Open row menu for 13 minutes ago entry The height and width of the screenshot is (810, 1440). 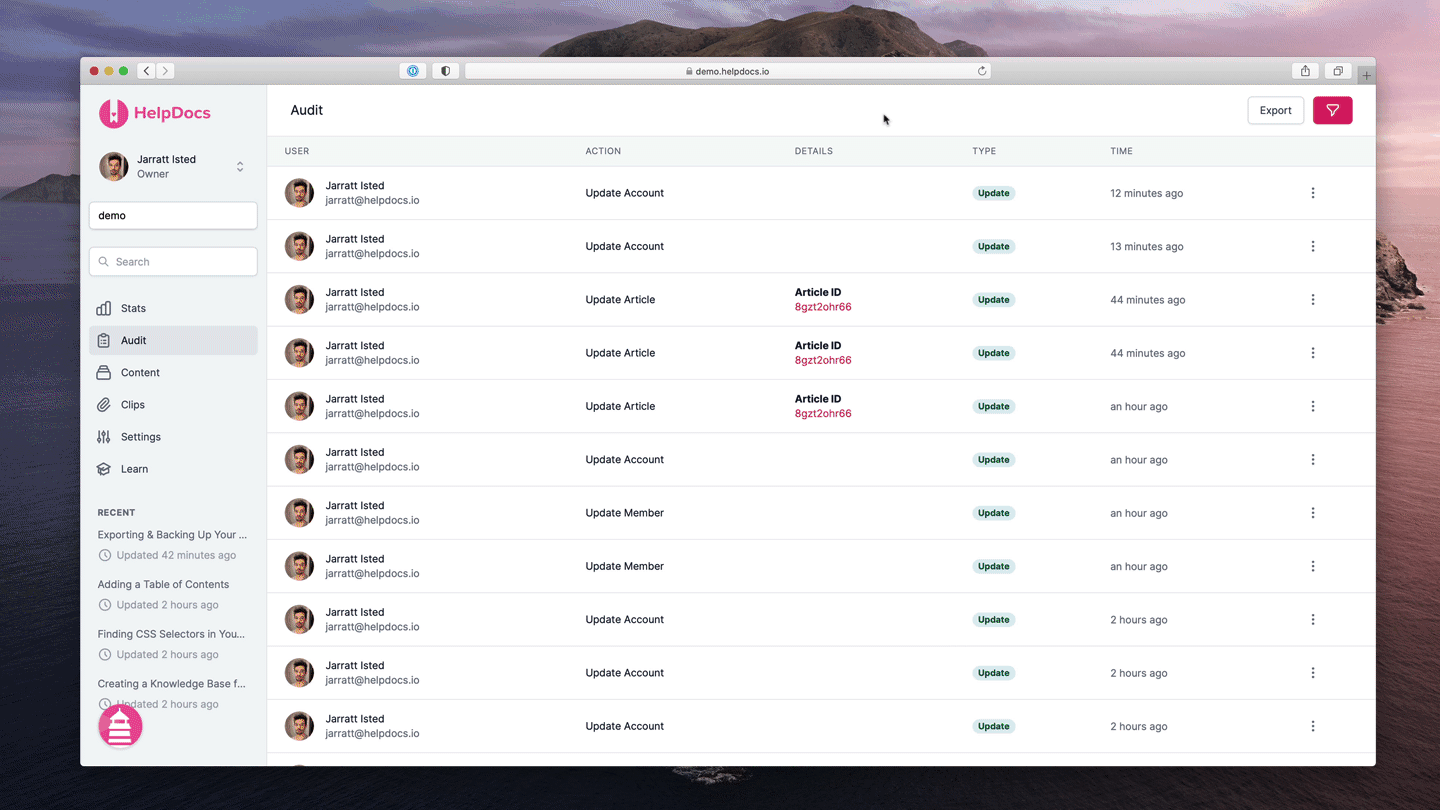(1313, 246)
